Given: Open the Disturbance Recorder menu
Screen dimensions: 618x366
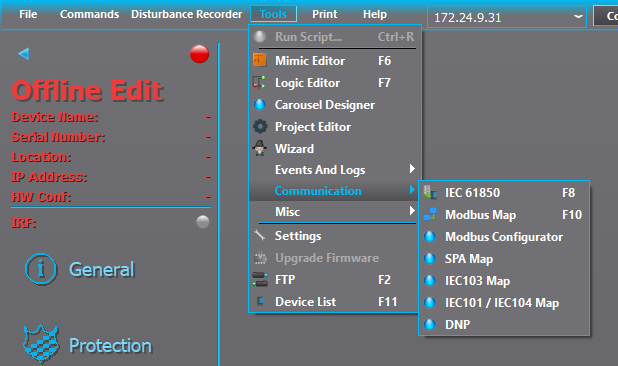Looking at the screenshot, I should tap(186, 14).
